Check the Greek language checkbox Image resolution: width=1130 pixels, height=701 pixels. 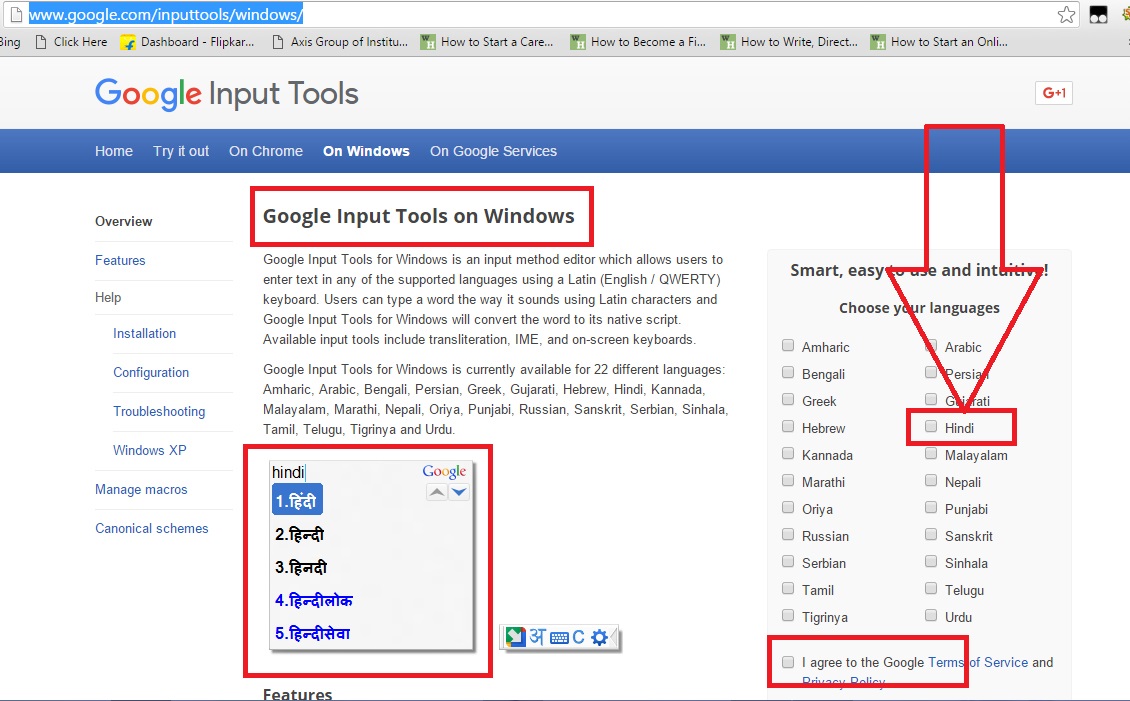pos(788,399)
